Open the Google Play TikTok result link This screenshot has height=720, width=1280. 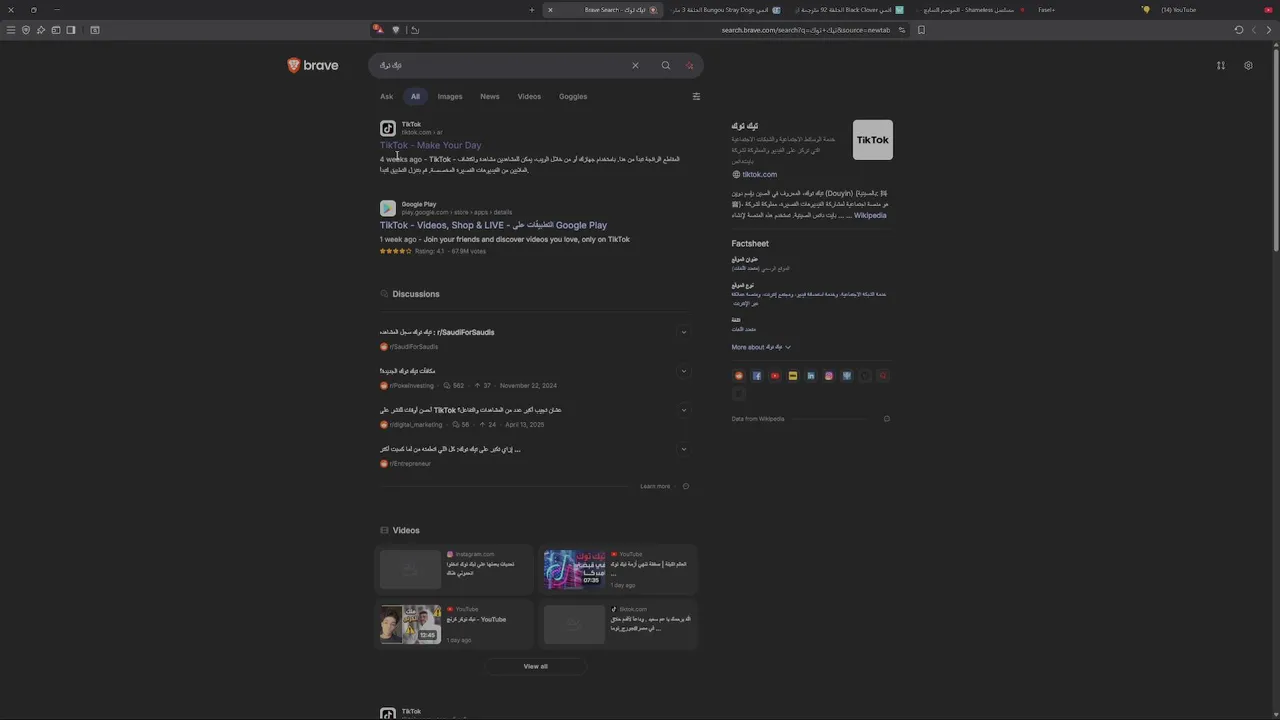493,225
